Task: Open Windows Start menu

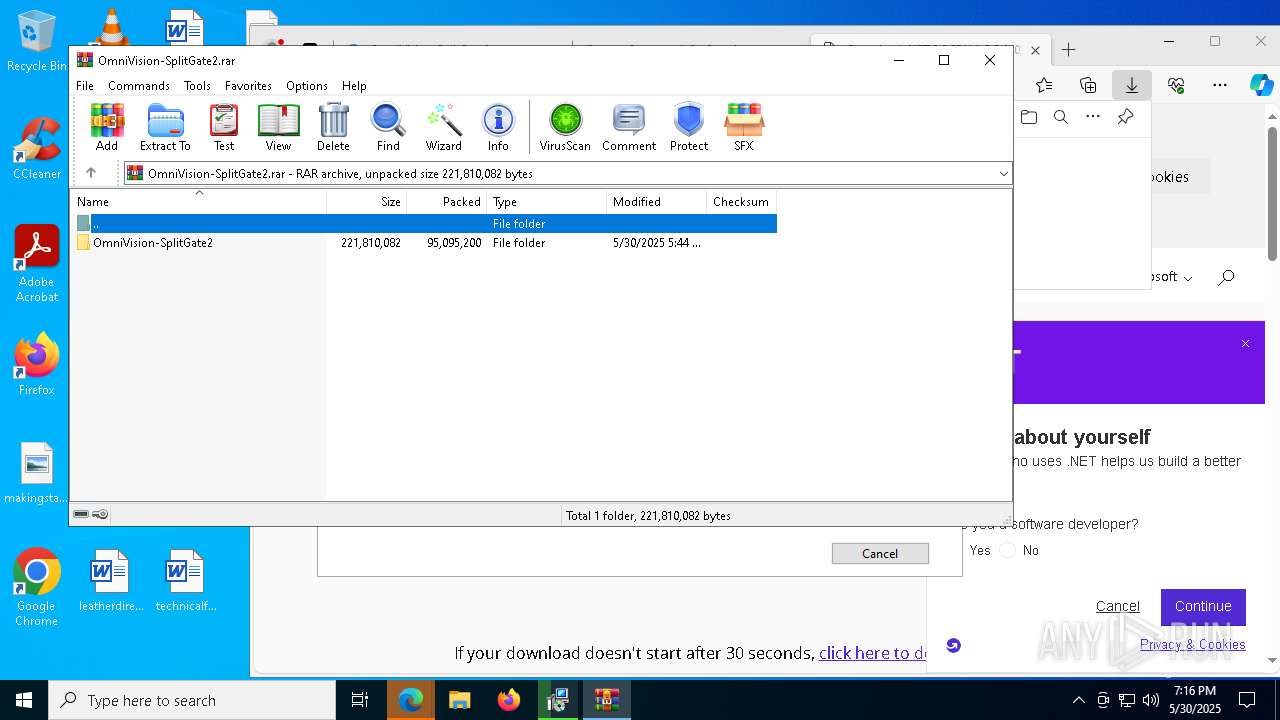Action: coord(24,700)
